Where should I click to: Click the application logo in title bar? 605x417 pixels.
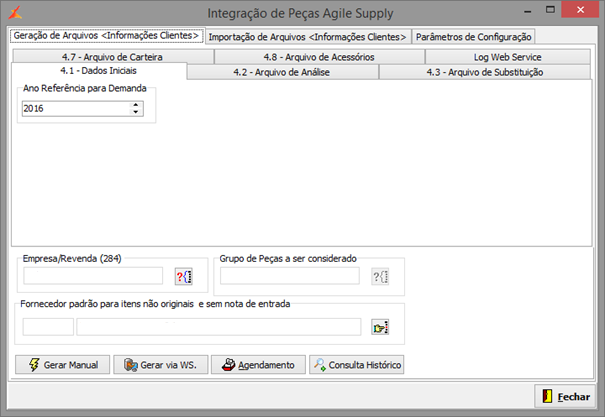pyautogui.click(x=15, y=13)
